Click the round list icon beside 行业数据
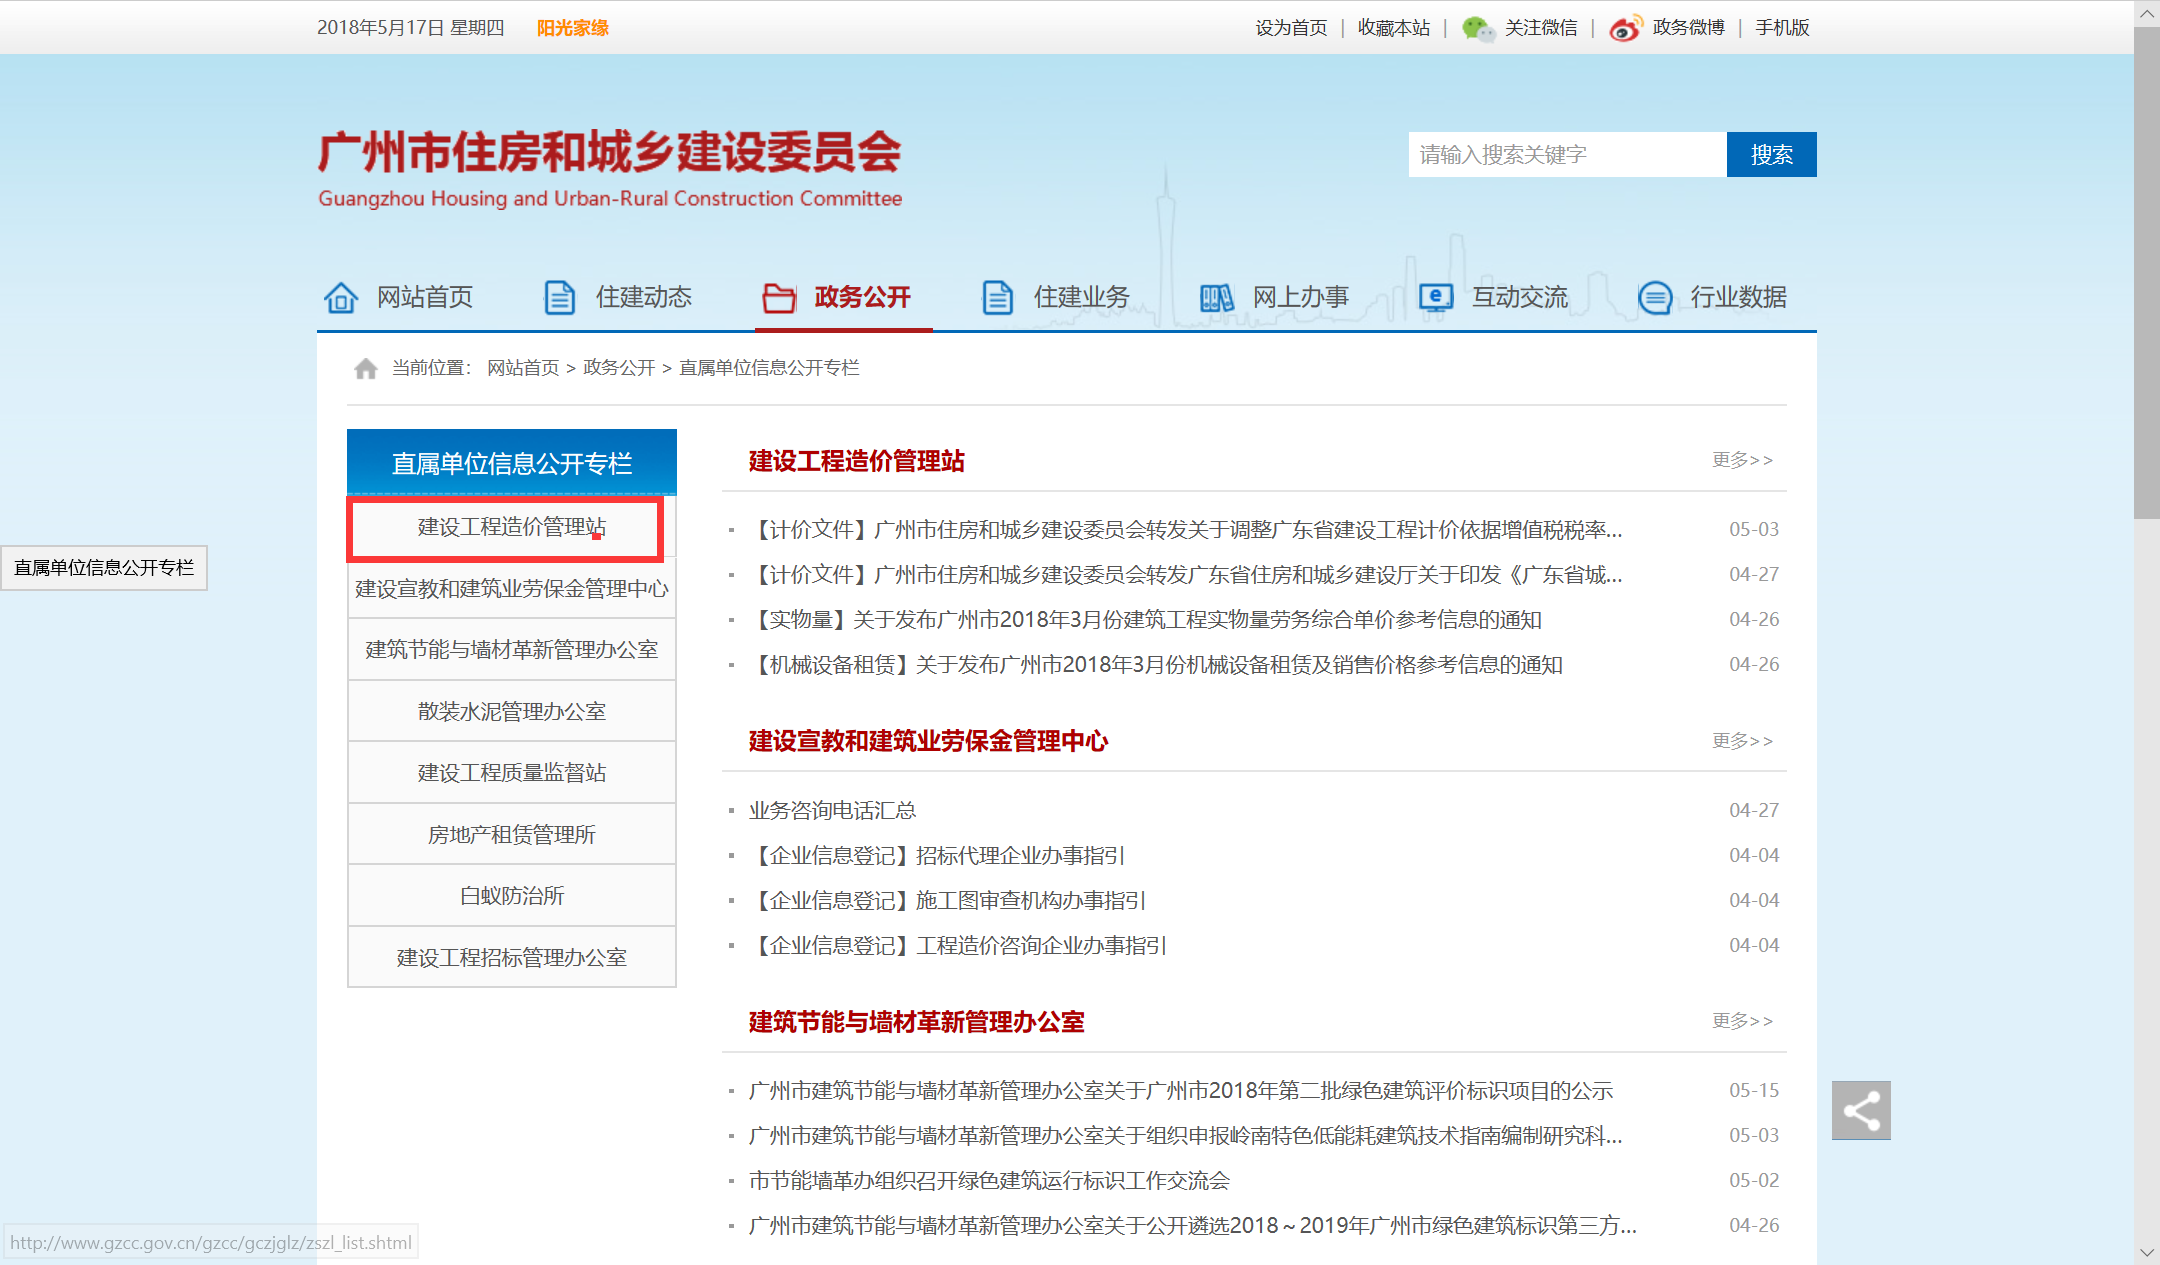The image size is (2160, 1265). coord(1655,297)
